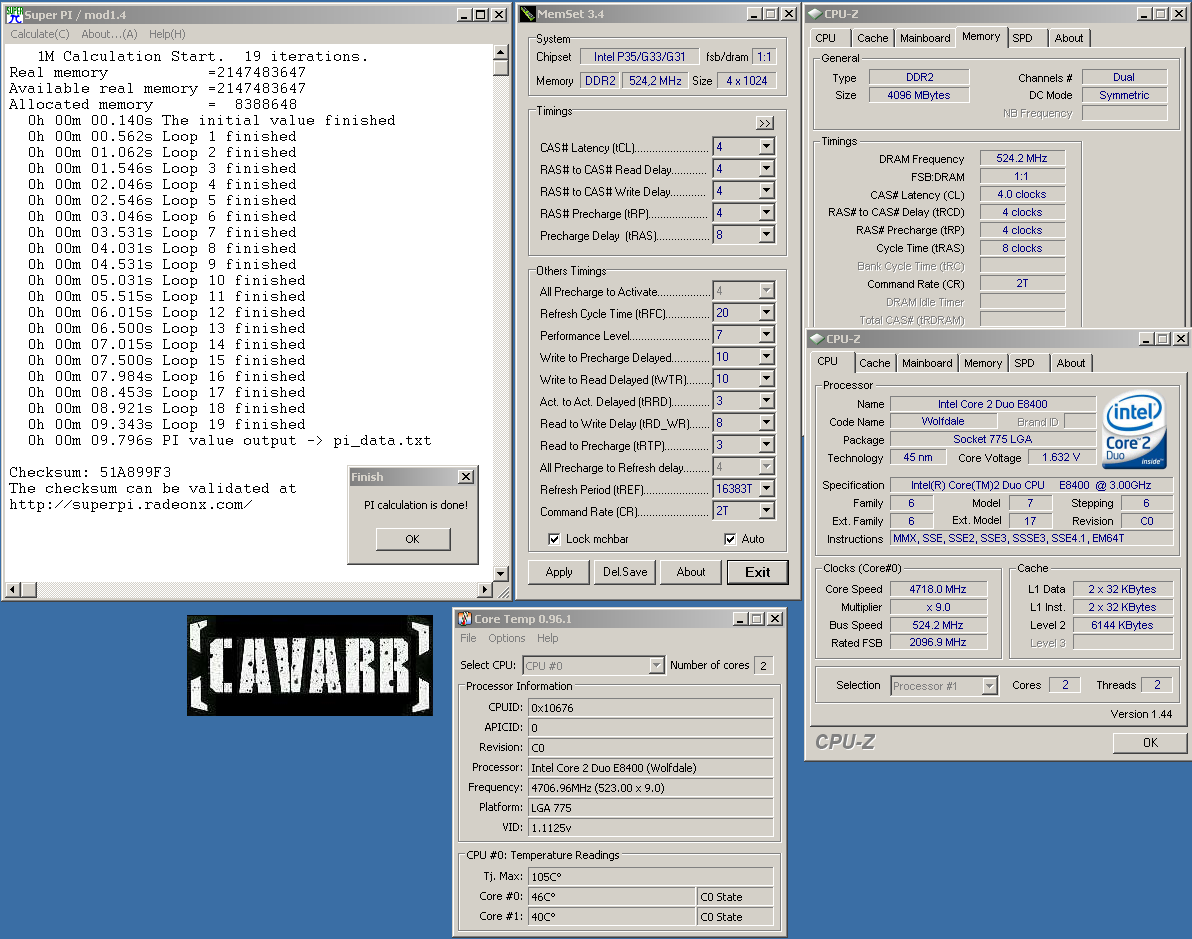Switch to Cache tab in lower CPU-Z window
Image resolution: width=1192 pixels, height=939 pixels.
[x=874, y=363]
